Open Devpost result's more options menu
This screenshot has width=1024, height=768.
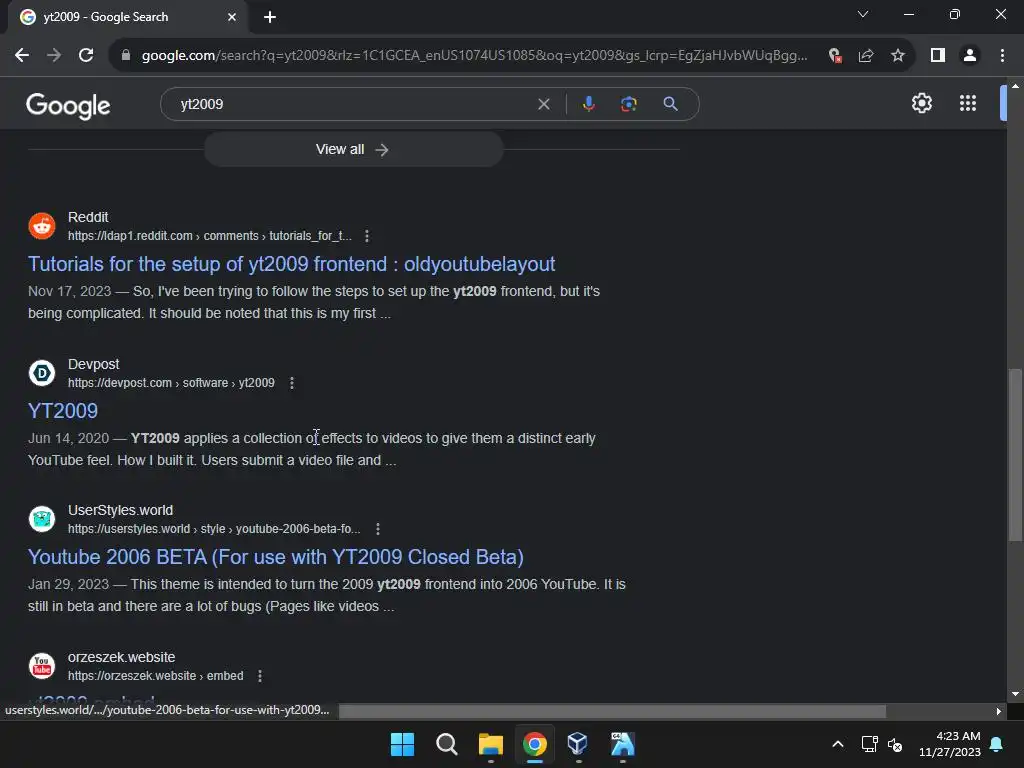292,383
